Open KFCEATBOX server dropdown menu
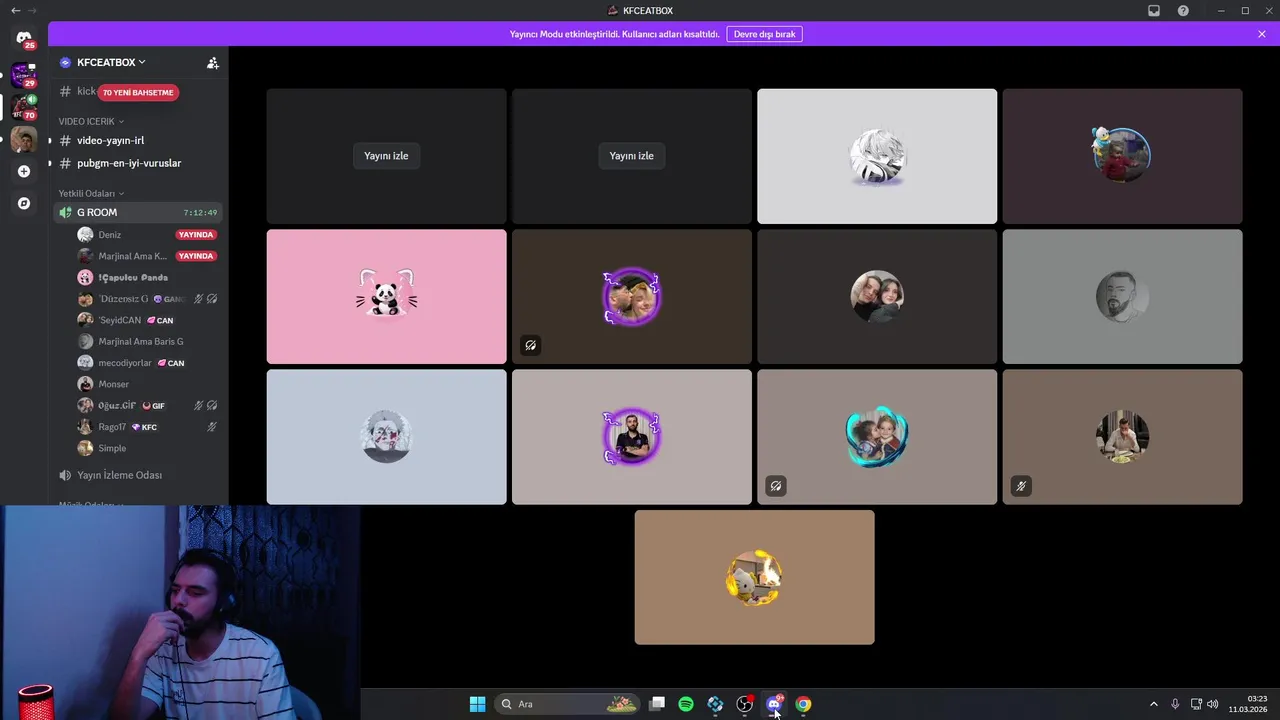The height and width of the screenshot is (720, 1280). (x=111, y=62)
